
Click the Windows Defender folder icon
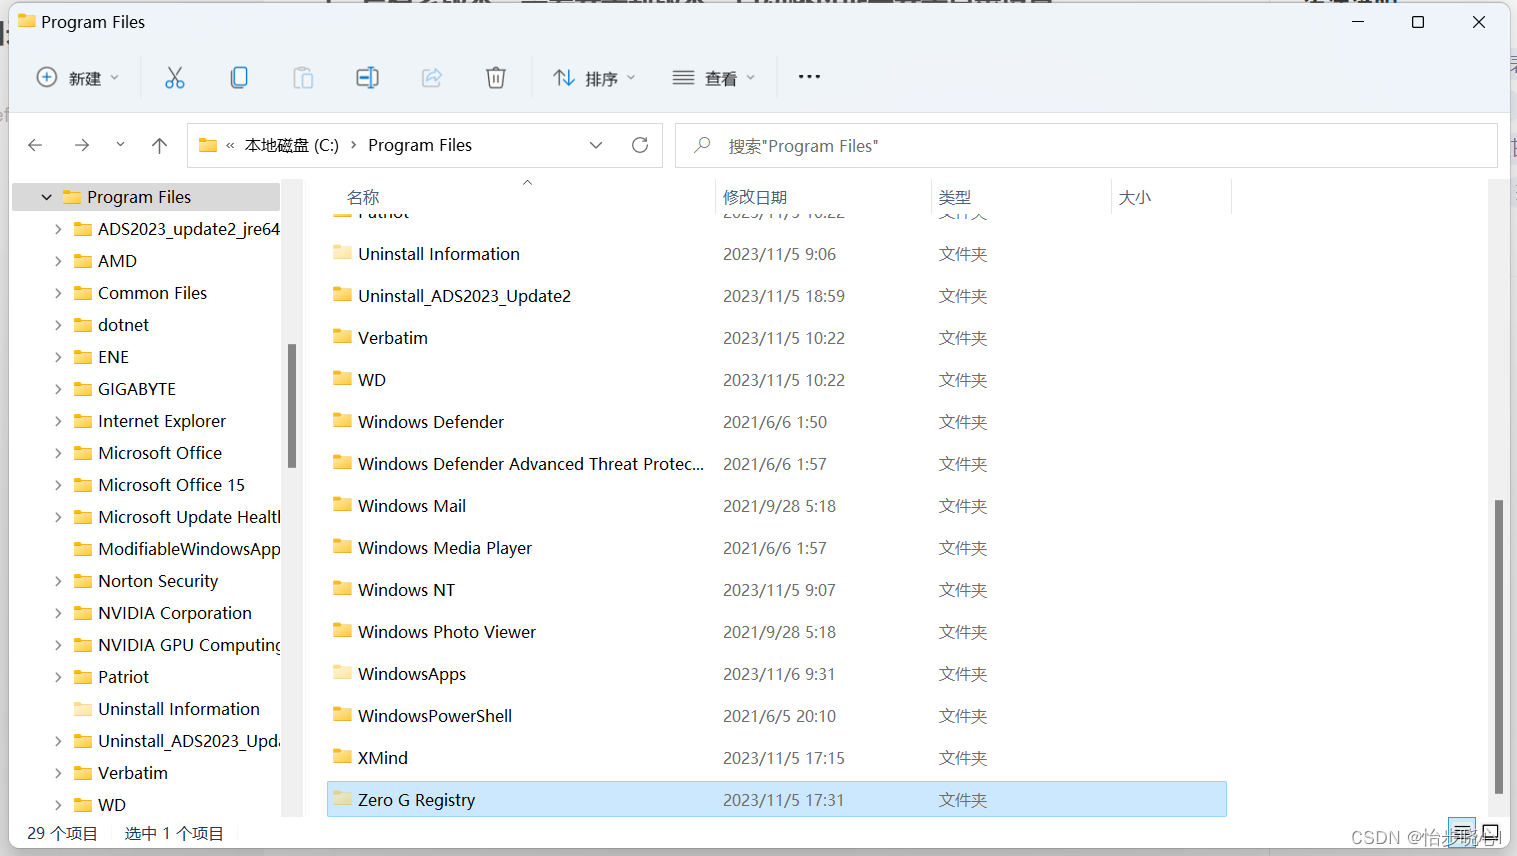coord(342,420)
